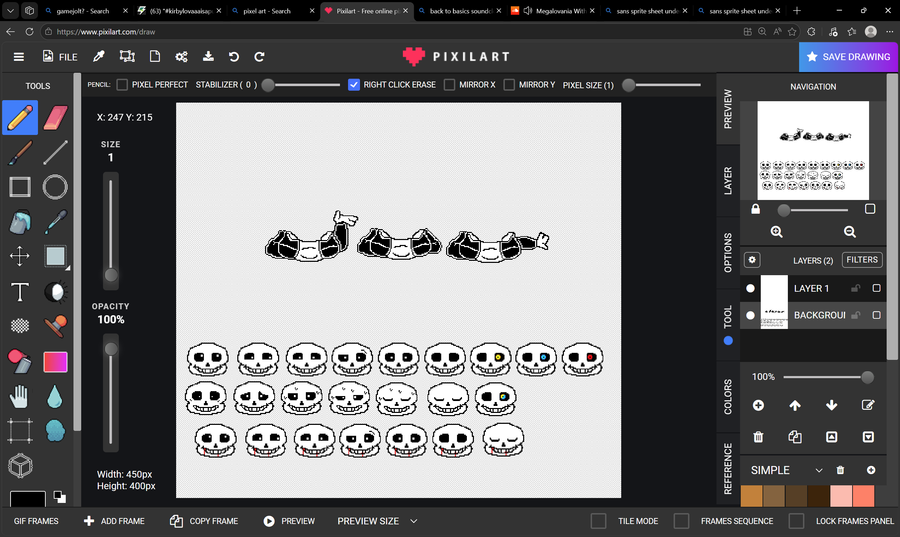Select the Hand pan tool
This screenshot has width=900, height=537.
tap(20, 396)
